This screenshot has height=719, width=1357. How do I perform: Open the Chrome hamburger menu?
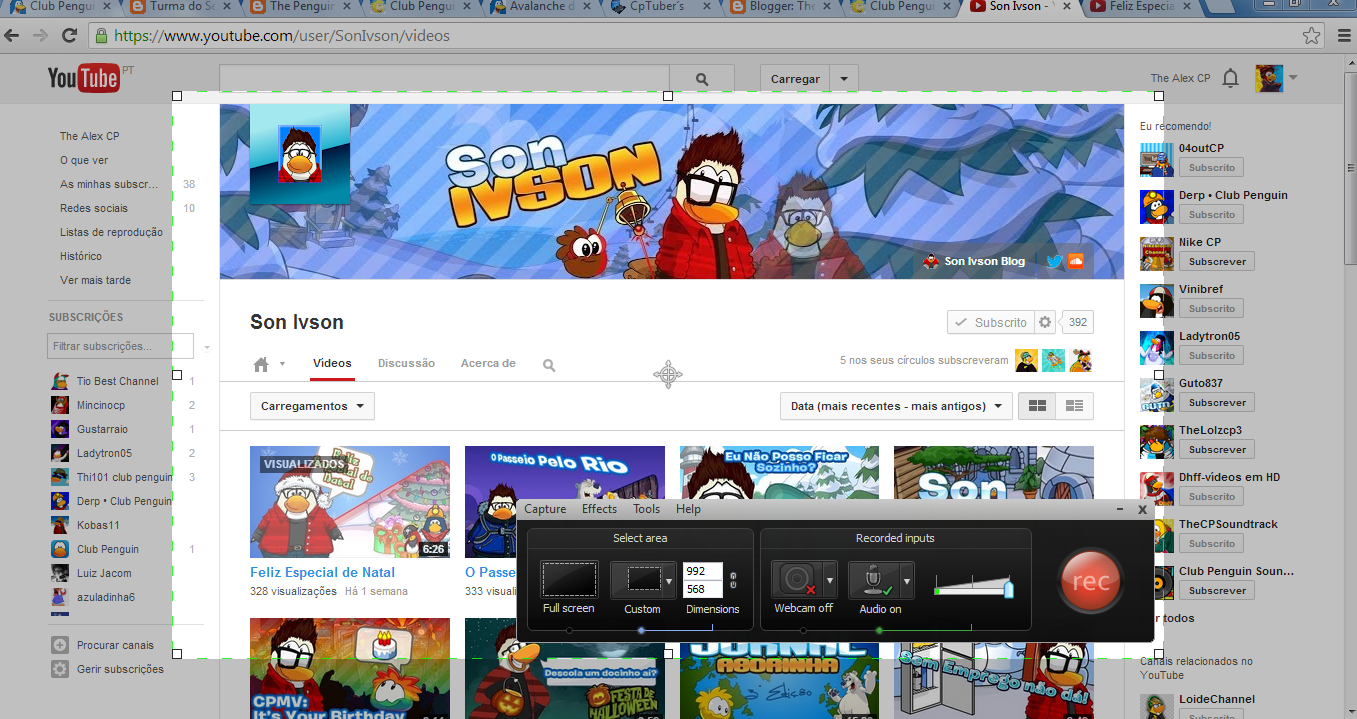coord(1343,36)
